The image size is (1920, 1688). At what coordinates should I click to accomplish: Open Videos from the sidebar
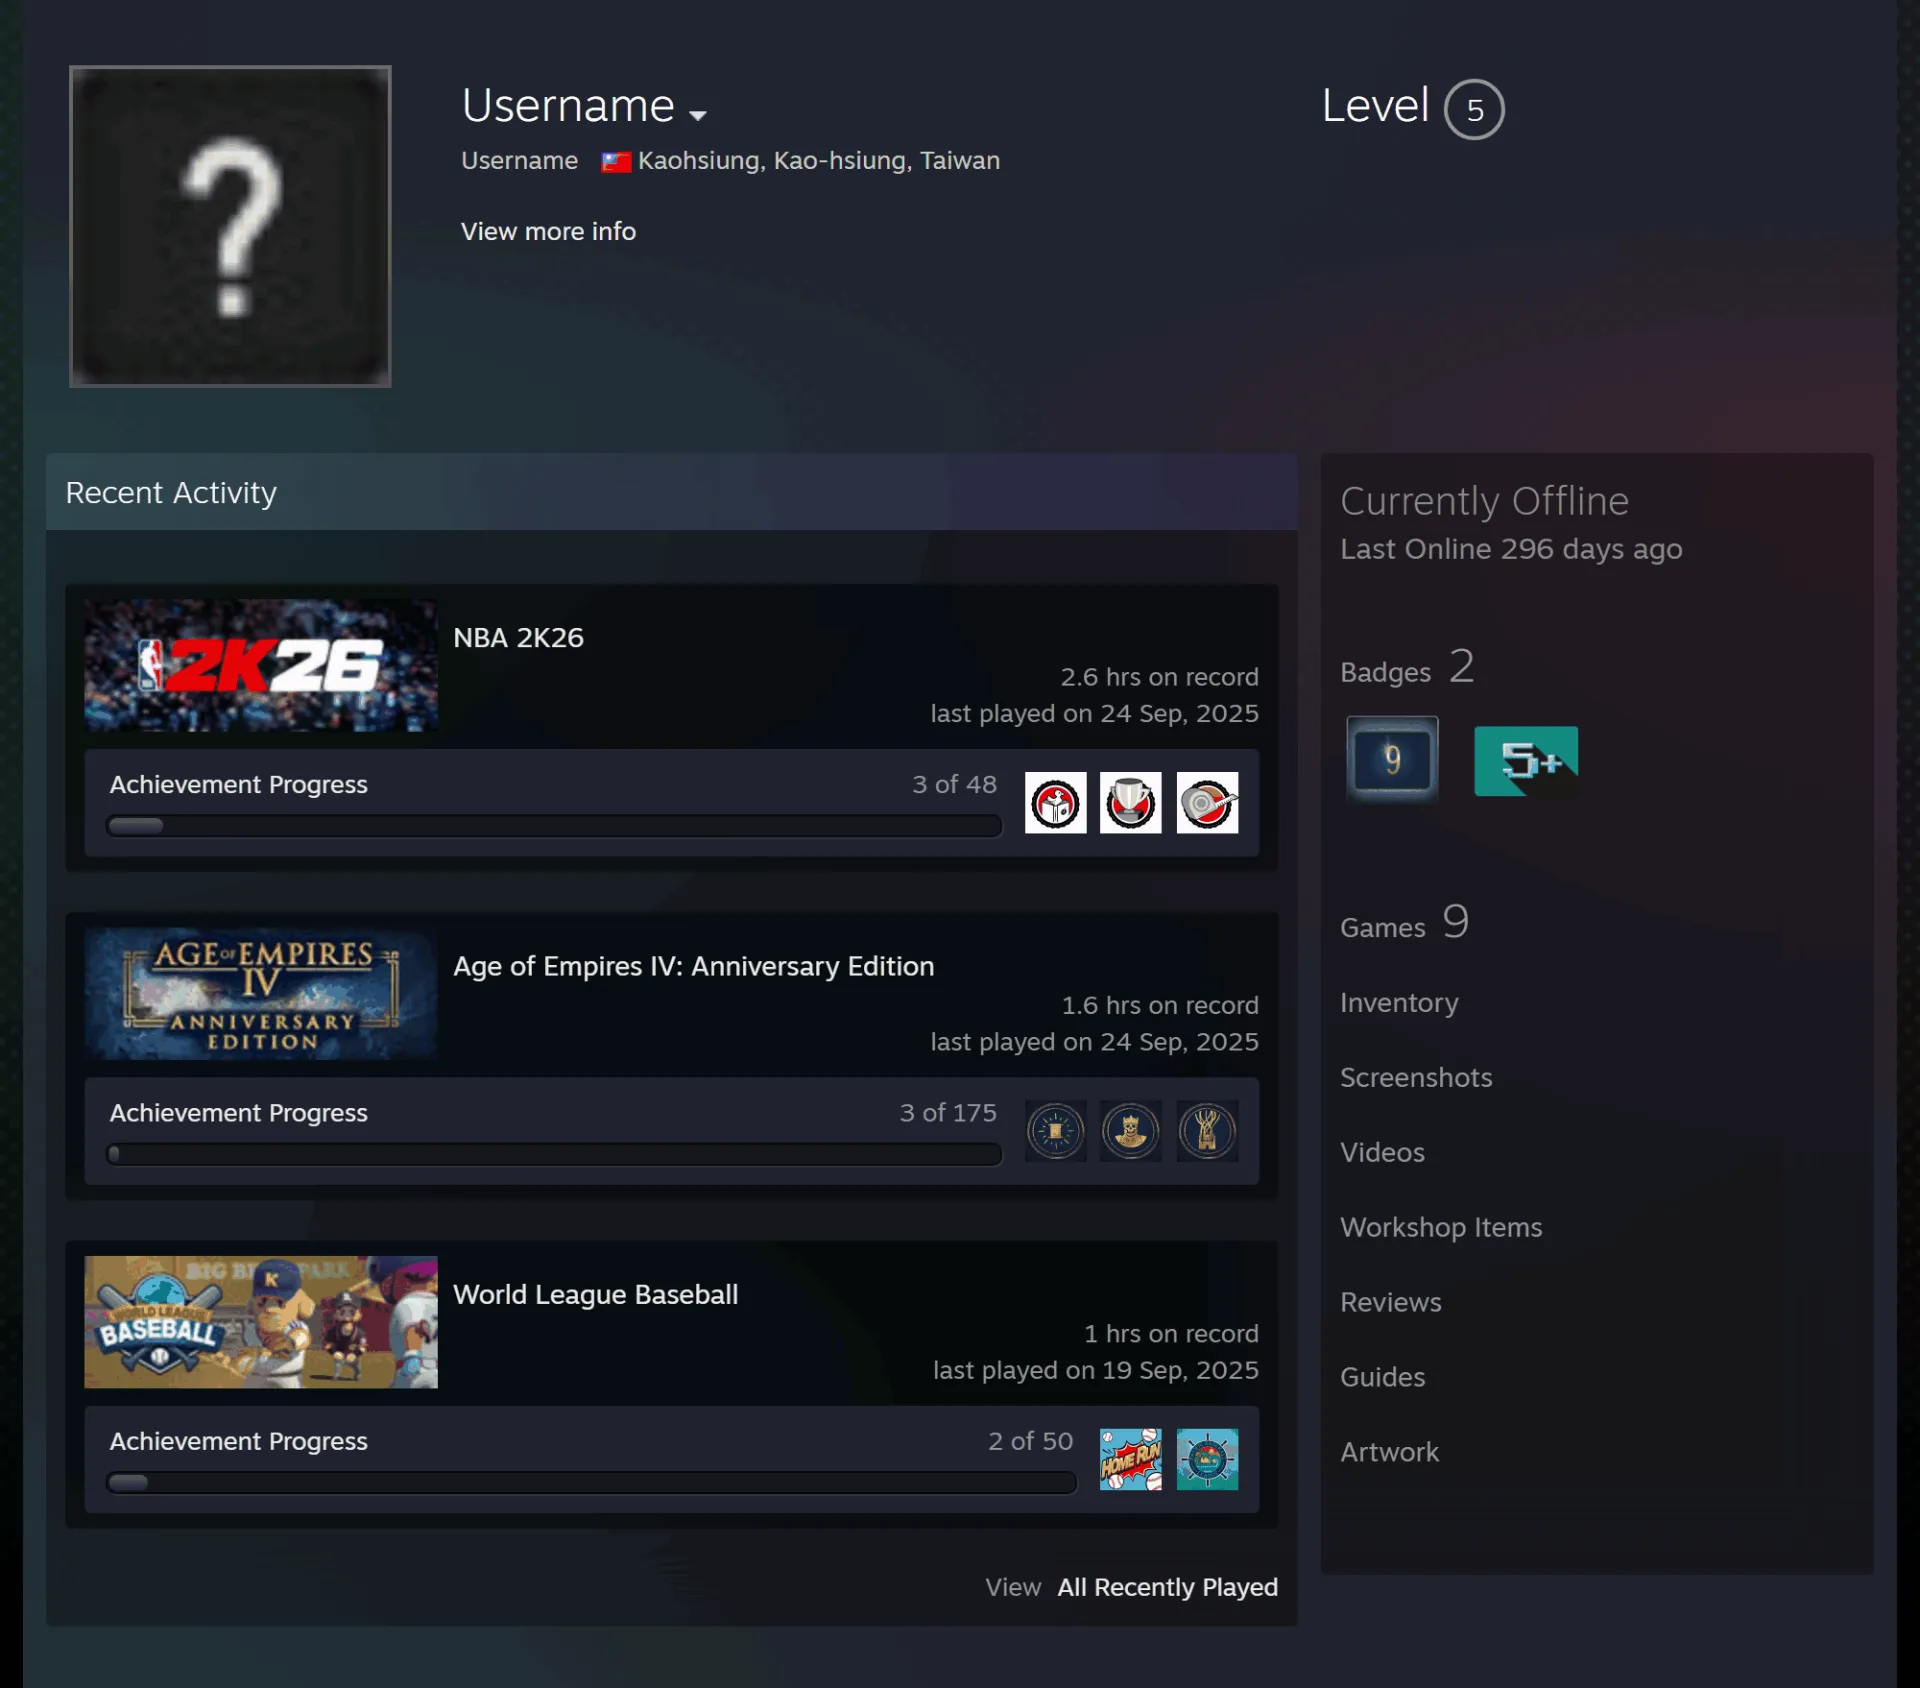point(1382,1152)
